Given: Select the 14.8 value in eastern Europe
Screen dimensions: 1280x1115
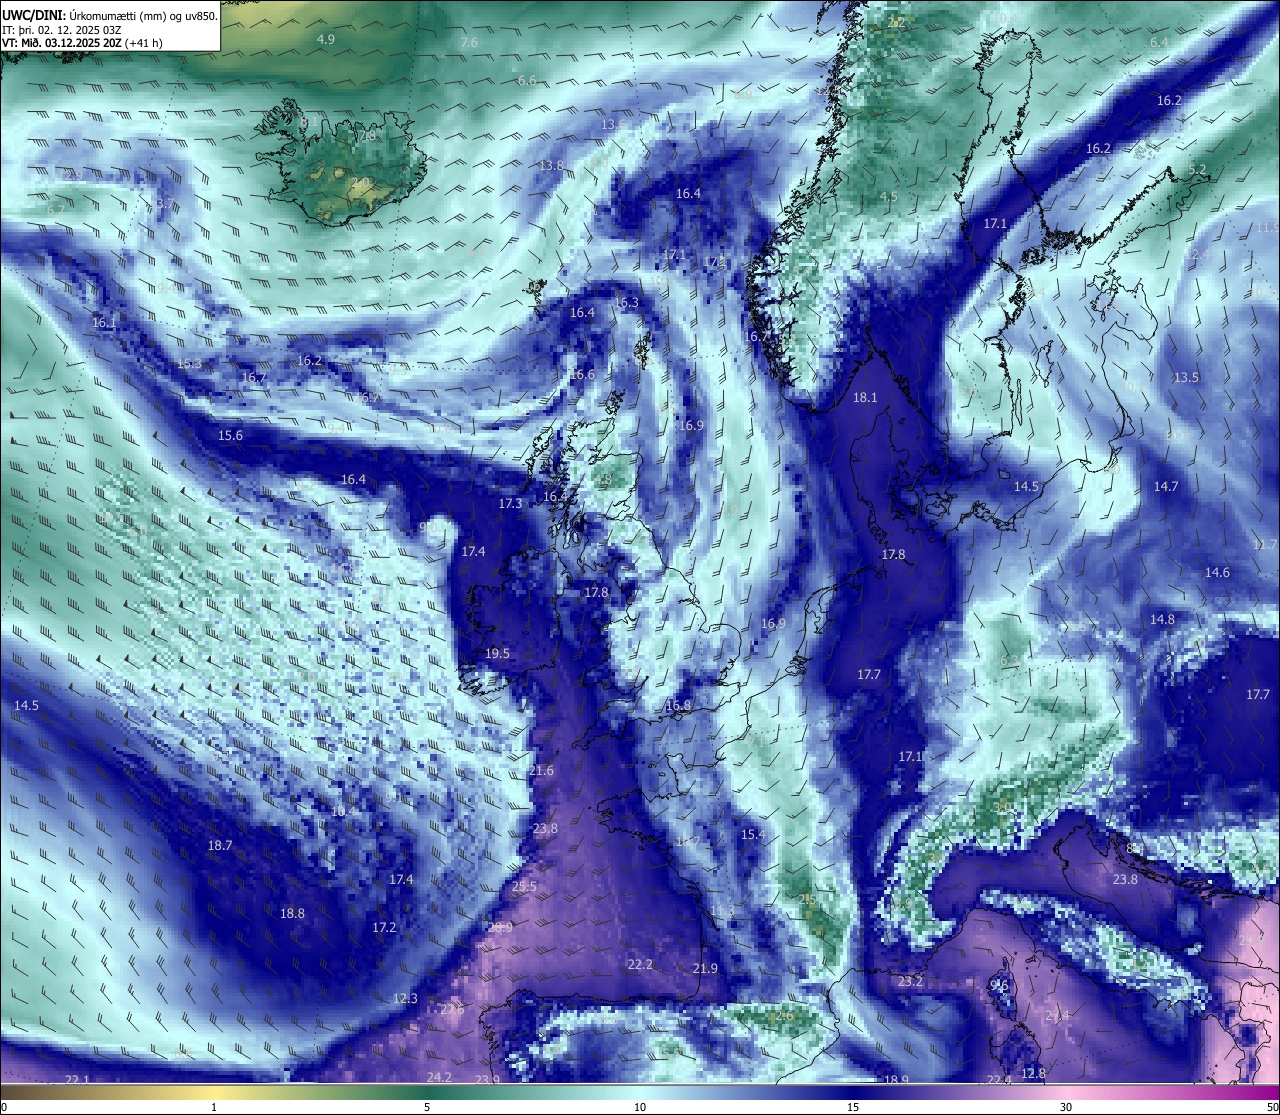Looking at the screenshot, I should tap(1162, 619).
